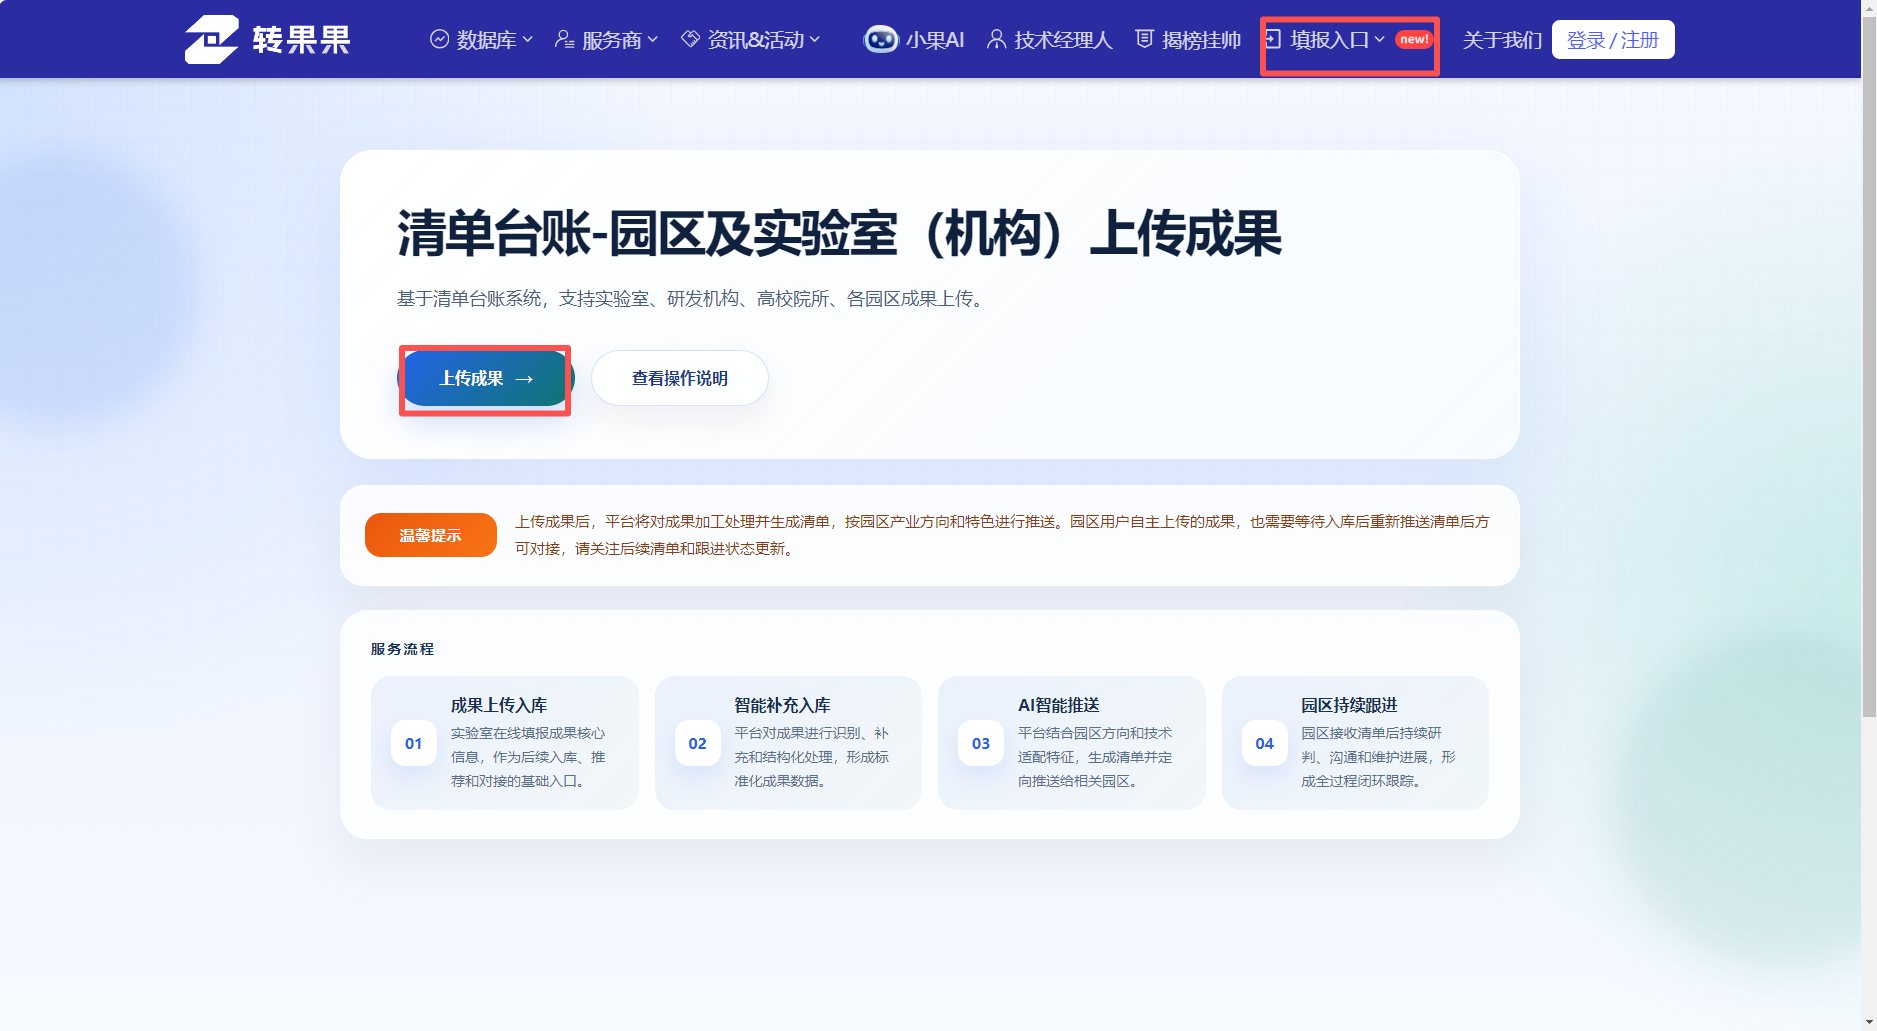This screenshot has height=1031, width=1877.
Task: Click the 上传成果 button
Action: (485, 378)
